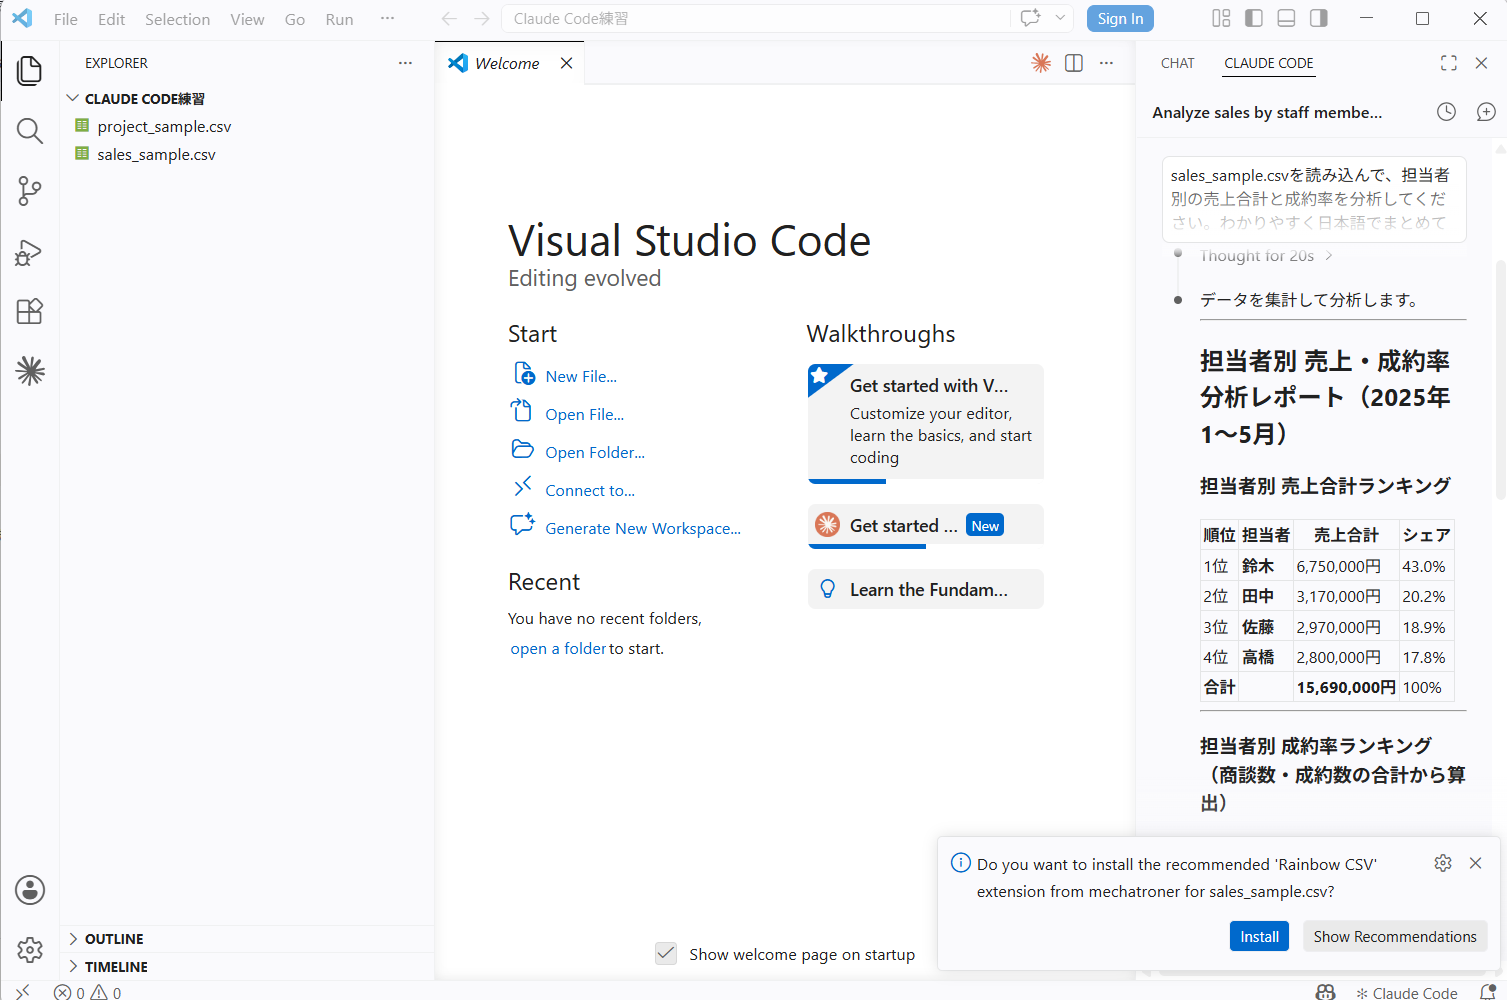Open editor More Actions ellipsis menu
The image size is (1507, 1000).
1106,63
